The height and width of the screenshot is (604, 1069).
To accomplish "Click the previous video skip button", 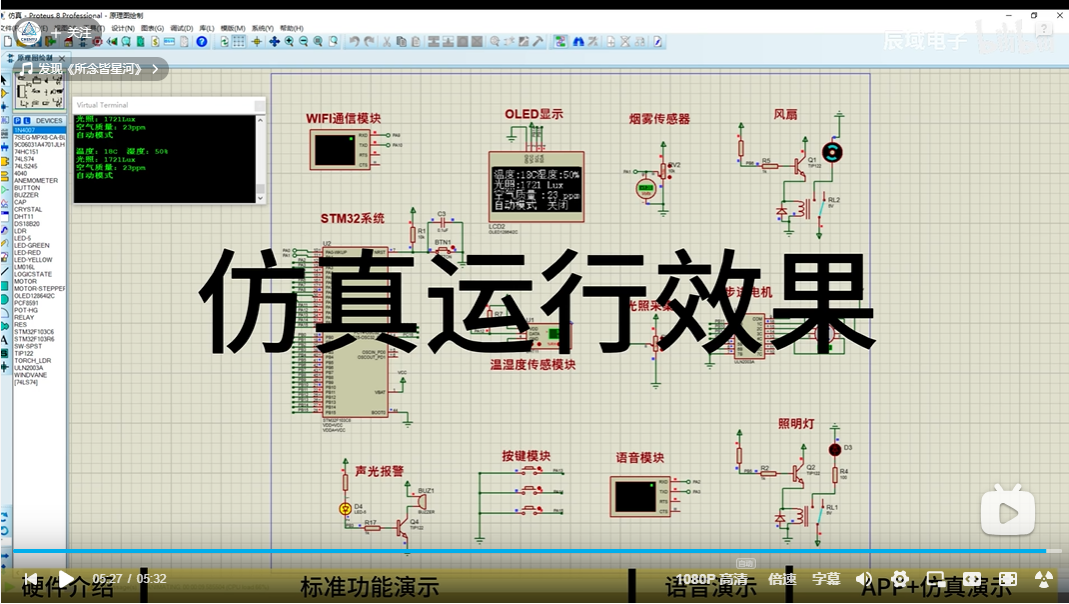I will point(30,579).
